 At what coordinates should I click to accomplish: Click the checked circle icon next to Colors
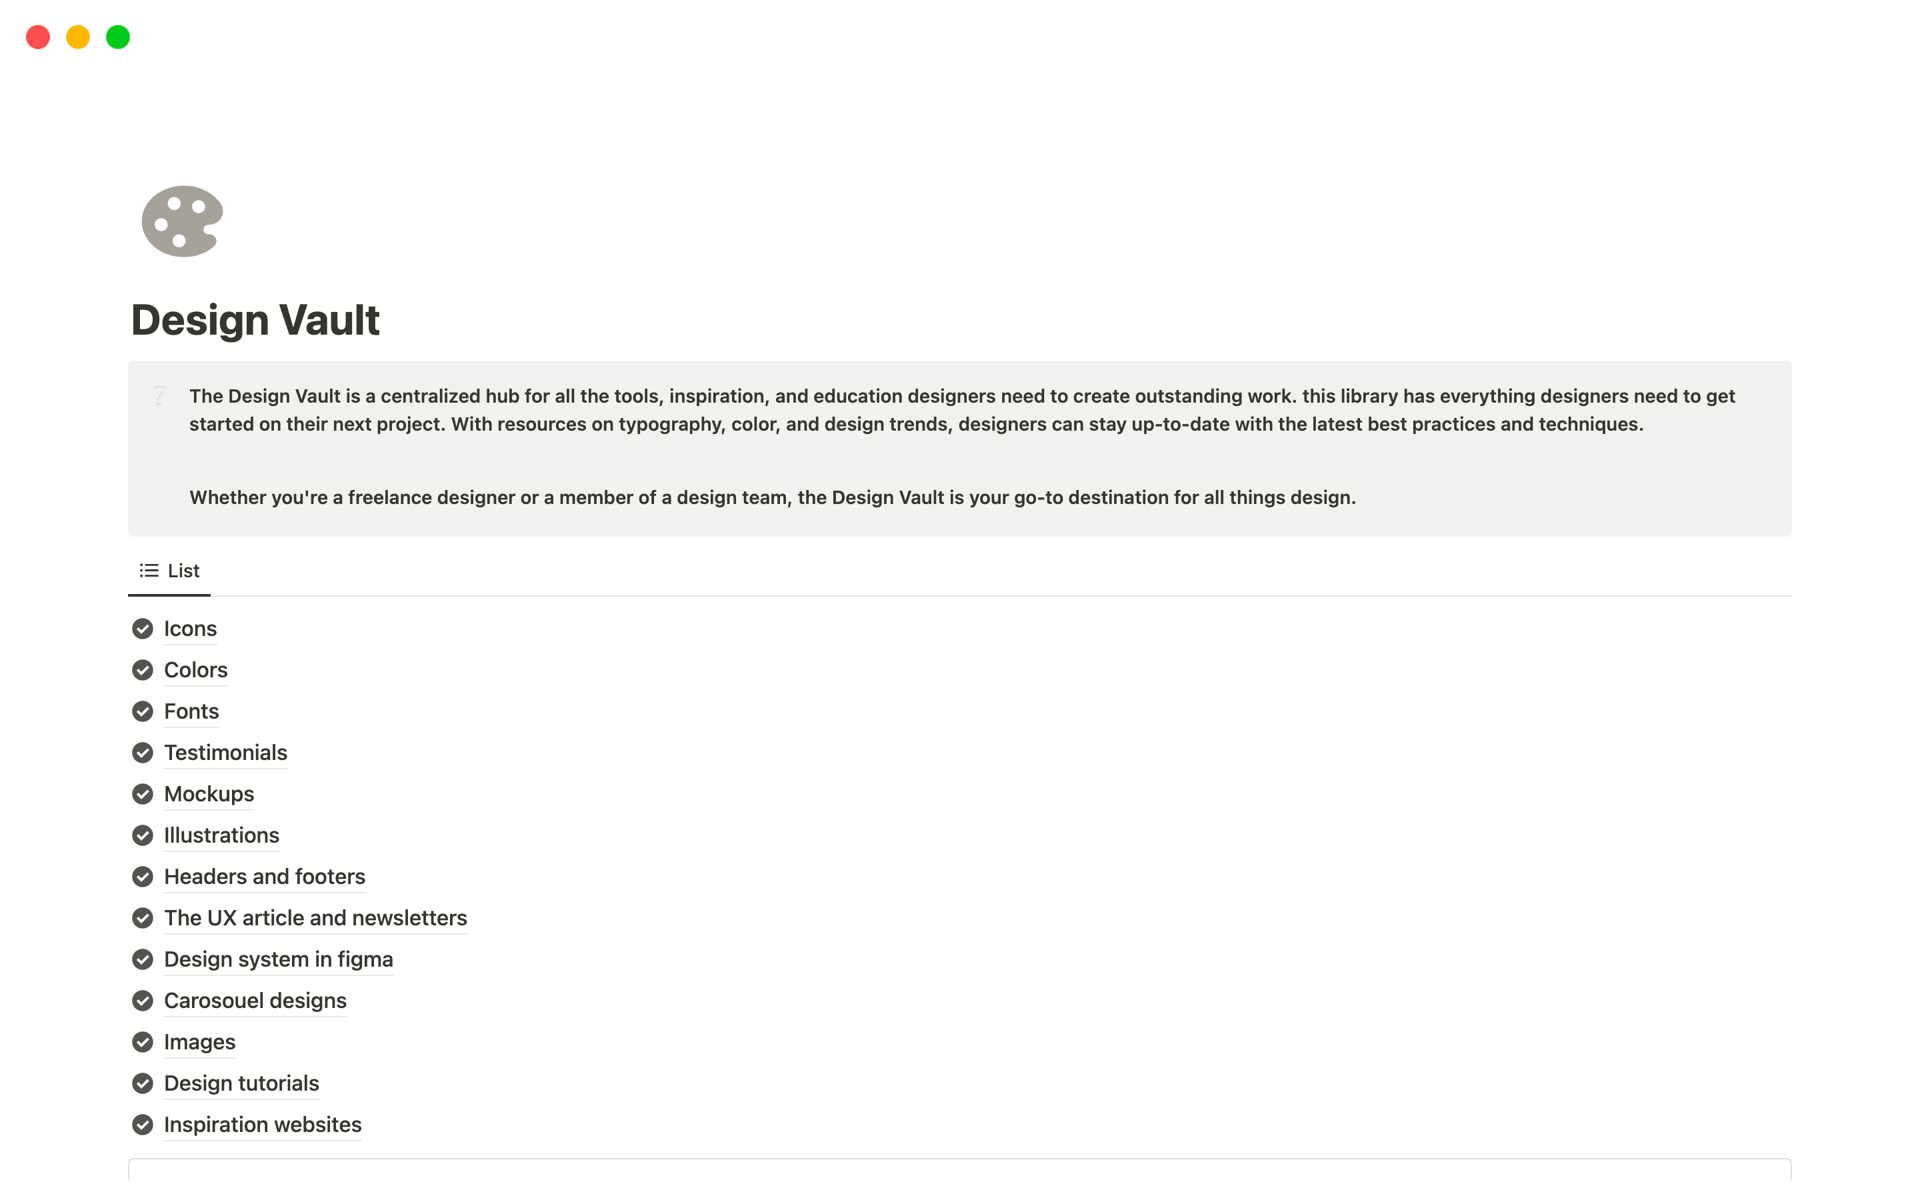point(142,669)
